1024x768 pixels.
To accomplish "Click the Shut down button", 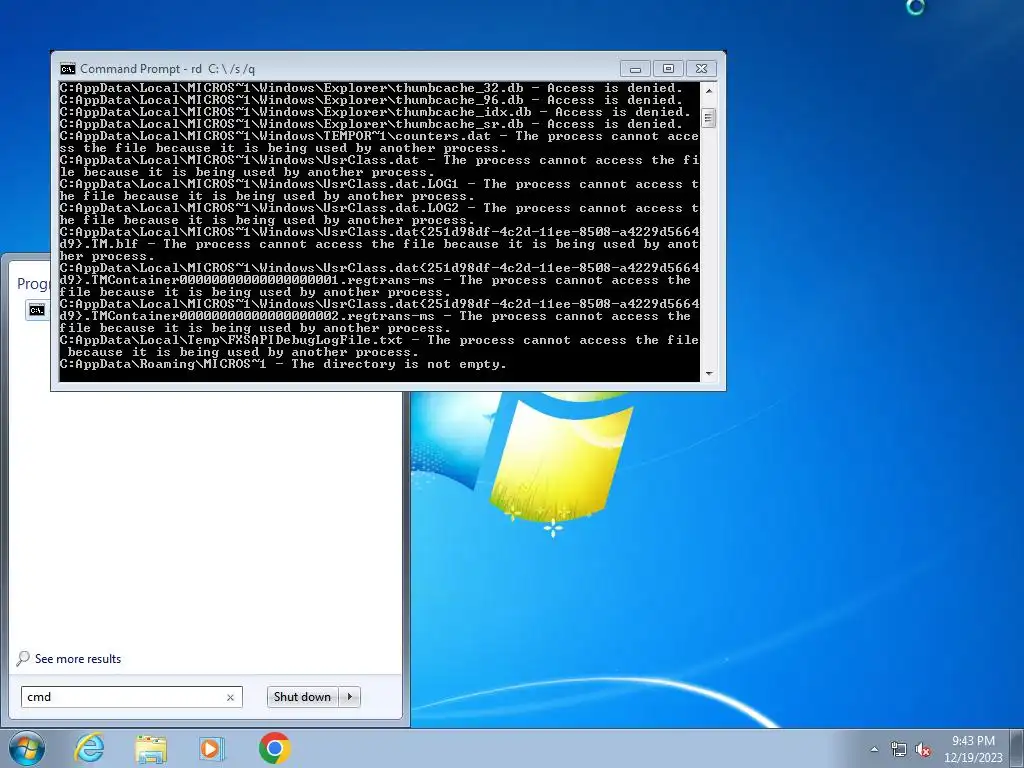I will [x=302, y=697].
